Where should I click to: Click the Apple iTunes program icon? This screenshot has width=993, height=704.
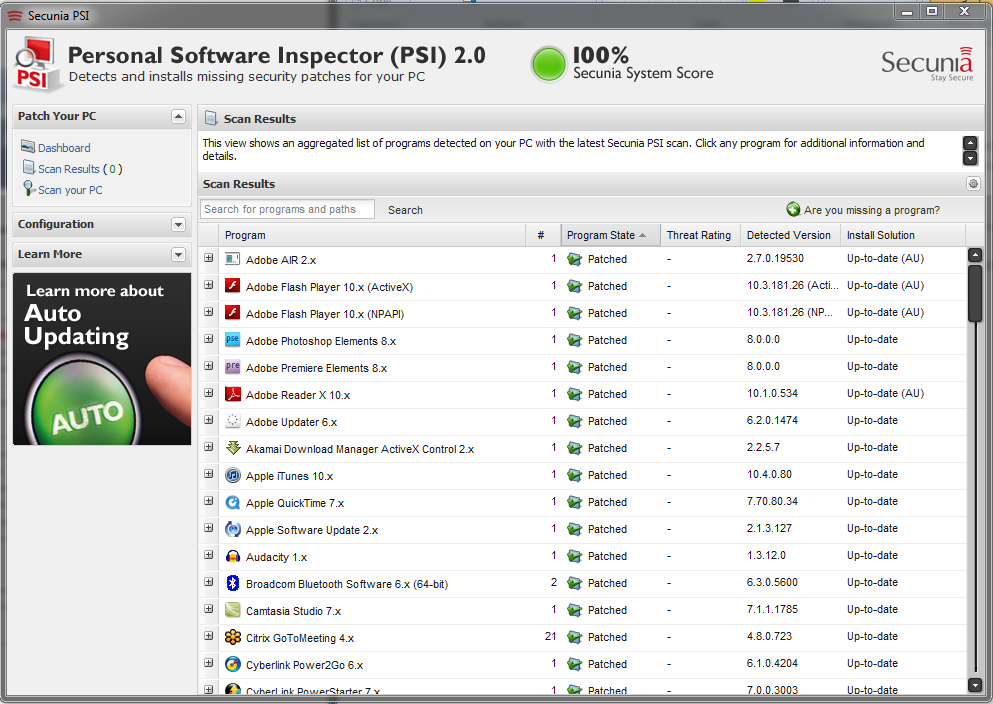[232, 475]
